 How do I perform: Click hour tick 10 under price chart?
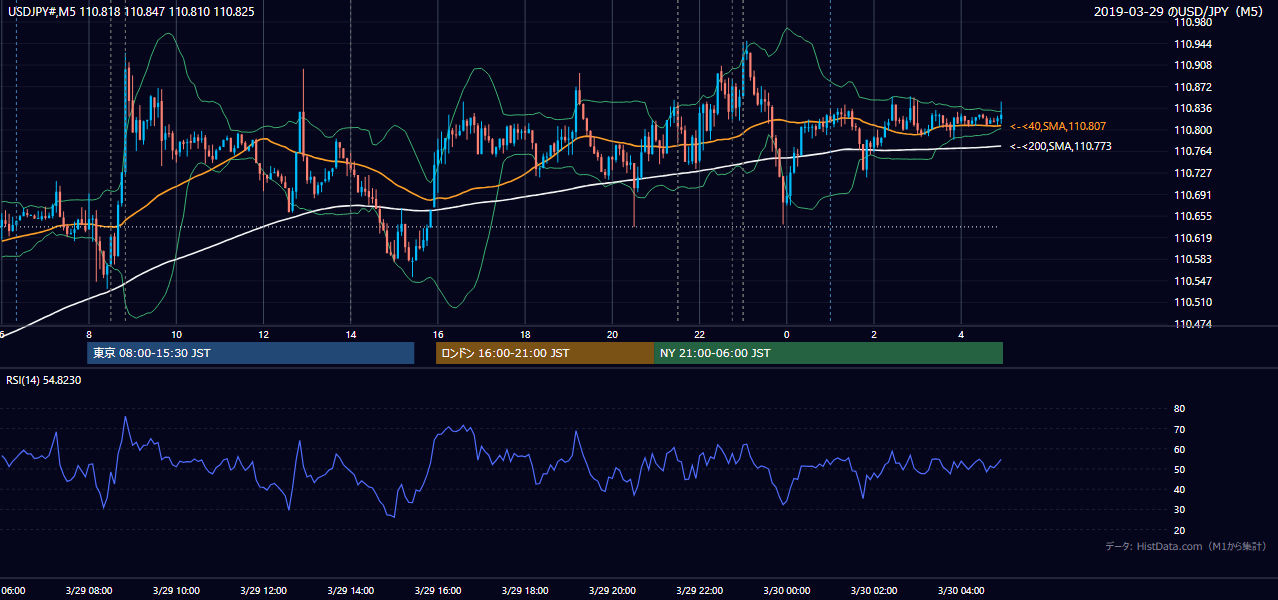coord(176,334)
